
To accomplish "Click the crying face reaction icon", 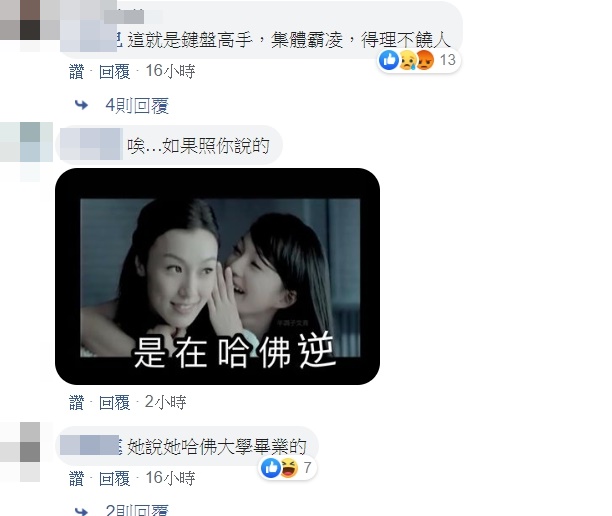I will tap(407, 60).
